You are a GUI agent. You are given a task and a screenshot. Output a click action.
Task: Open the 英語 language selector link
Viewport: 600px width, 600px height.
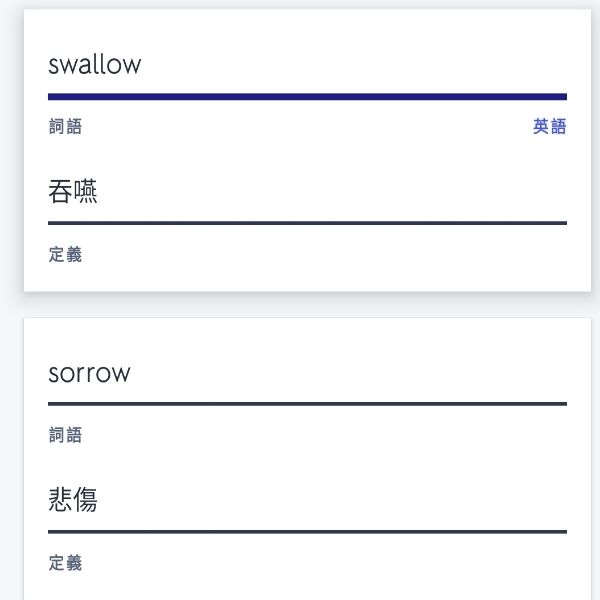coord(549,127)
